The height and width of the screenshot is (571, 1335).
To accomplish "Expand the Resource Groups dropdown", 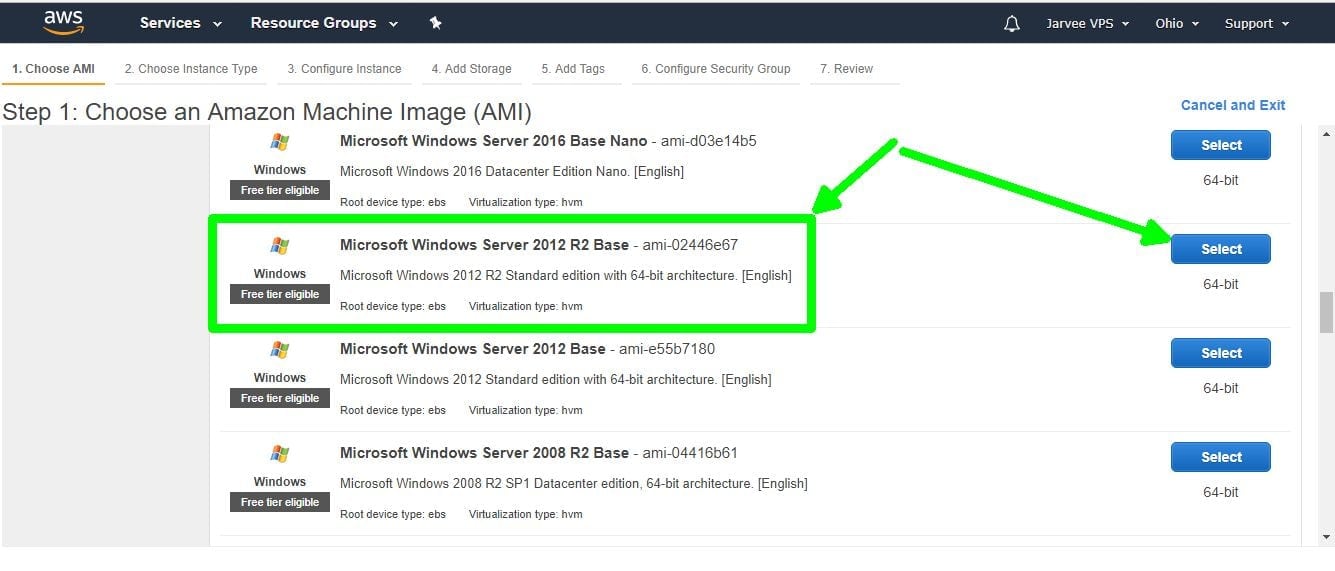I will pyautogui.click(x=324, y=23).
